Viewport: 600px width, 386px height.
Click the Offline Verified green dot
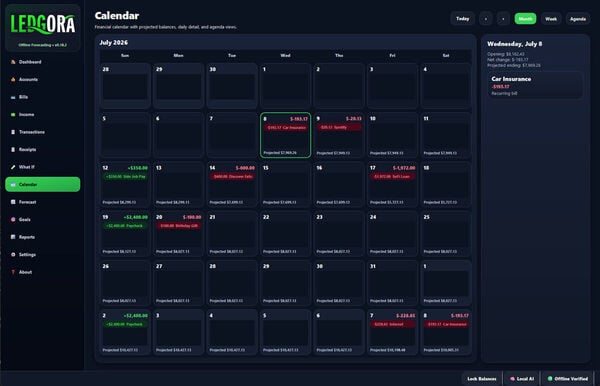click(550, 379)
